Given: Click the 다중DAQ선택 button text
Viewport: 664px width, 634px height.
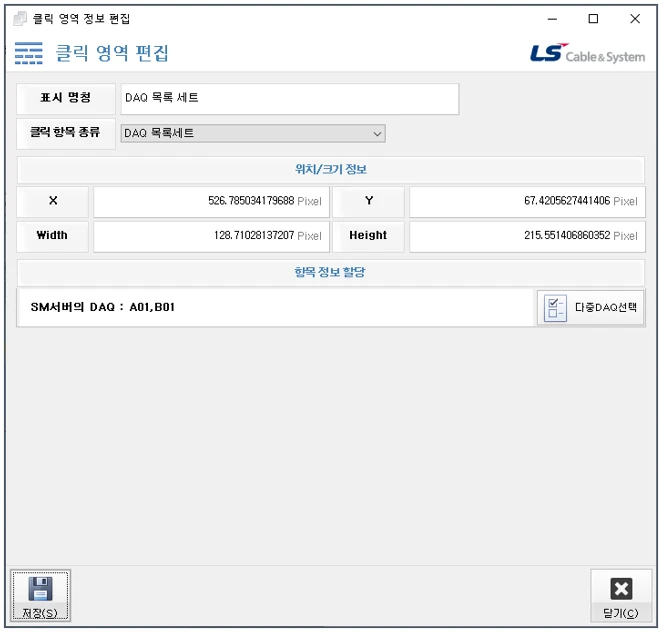Looking at the screenshot, I should tap(606, 307).
